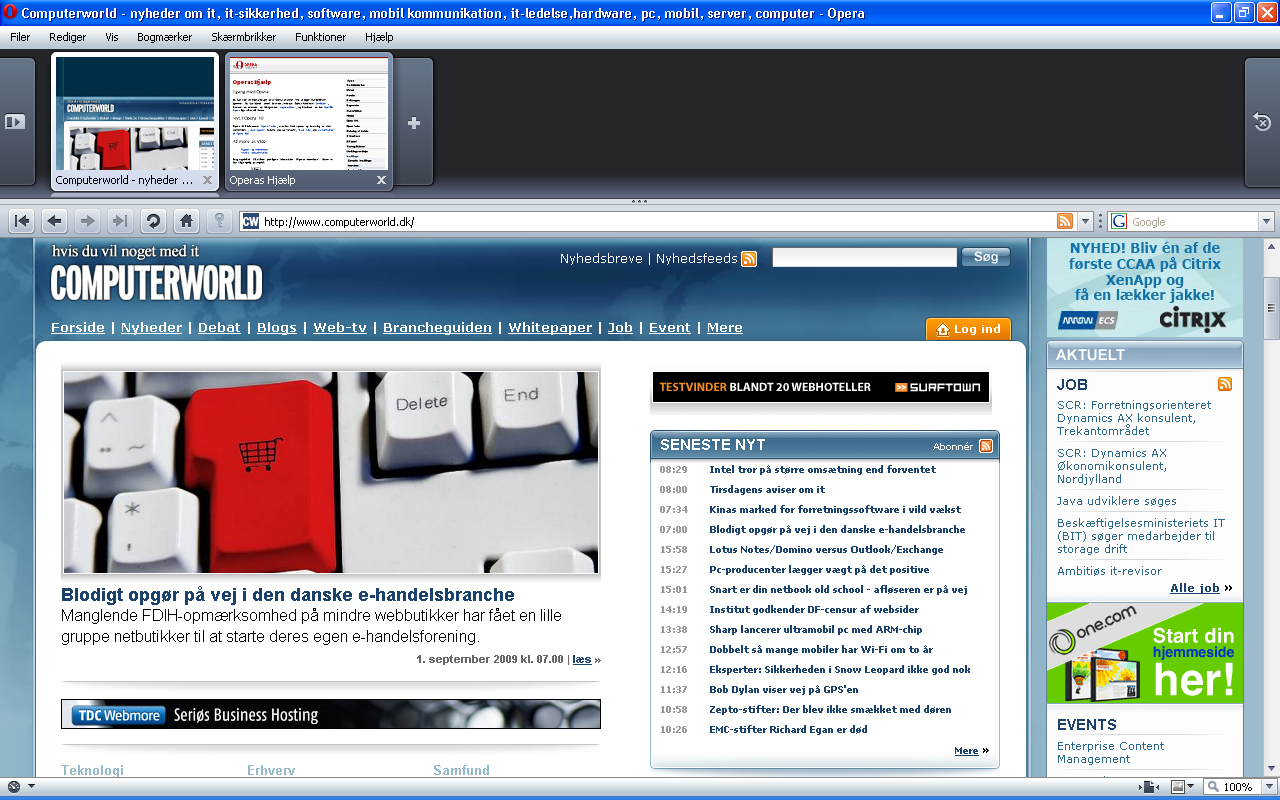Click the Søg button
Viewport: 1280px width, 800px height.
pos(986,257)
